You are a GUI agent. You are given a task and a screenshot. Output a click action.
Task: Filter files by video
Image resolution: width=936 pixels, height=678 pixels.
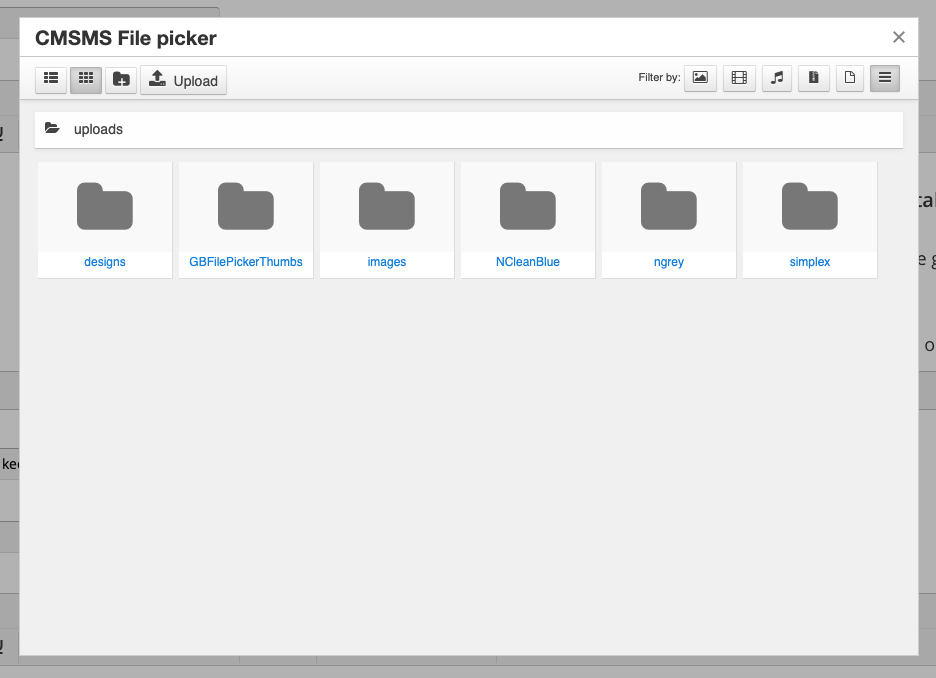click(x=739, y=78)
